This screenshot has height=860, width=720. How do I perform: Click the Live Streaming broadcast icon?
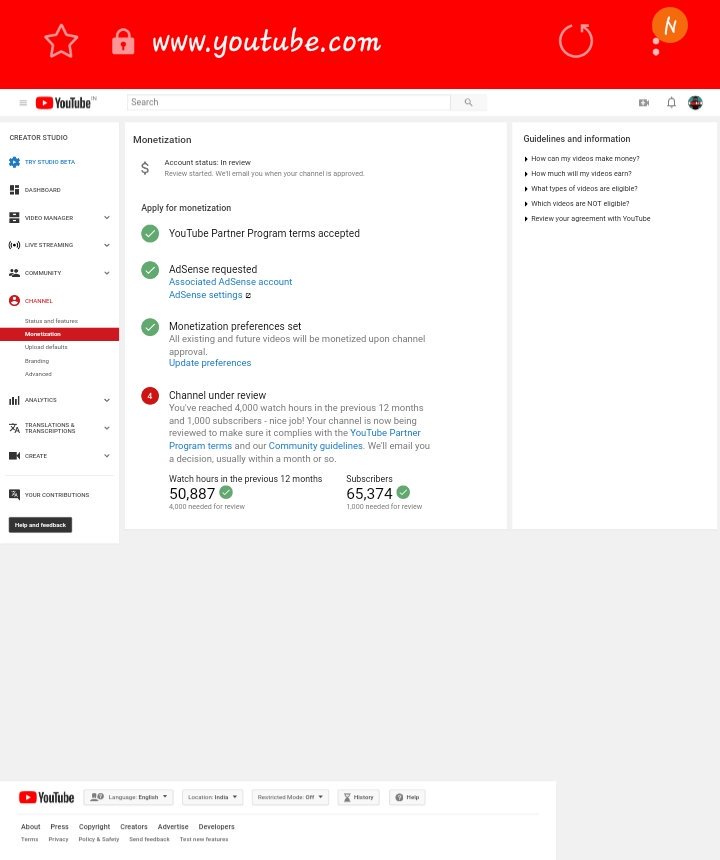tap(14, 245)
